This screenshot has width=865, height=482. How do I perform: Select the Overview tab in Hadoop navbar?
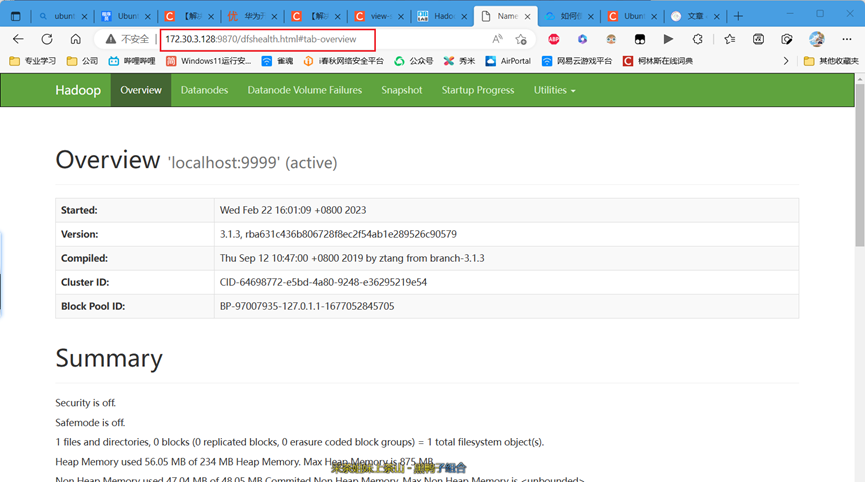tap(141, 90)
